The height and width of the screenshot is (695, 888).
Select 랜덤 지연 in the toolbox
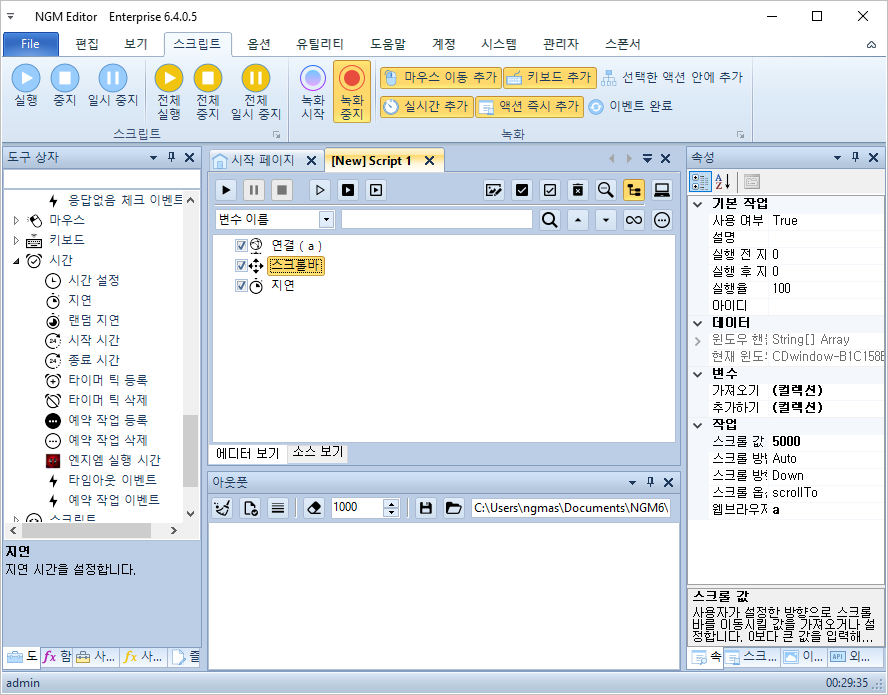[x=93, y=320]
